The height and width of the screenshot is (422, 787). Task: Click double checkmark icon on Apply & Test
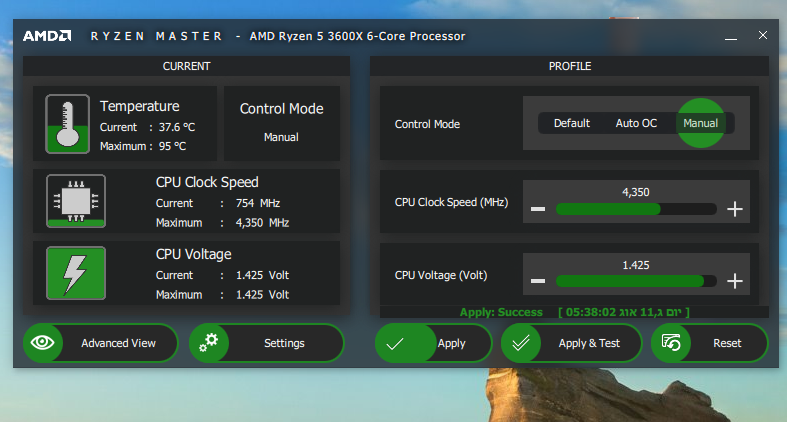pyautogui.click(x=521, y=343)
